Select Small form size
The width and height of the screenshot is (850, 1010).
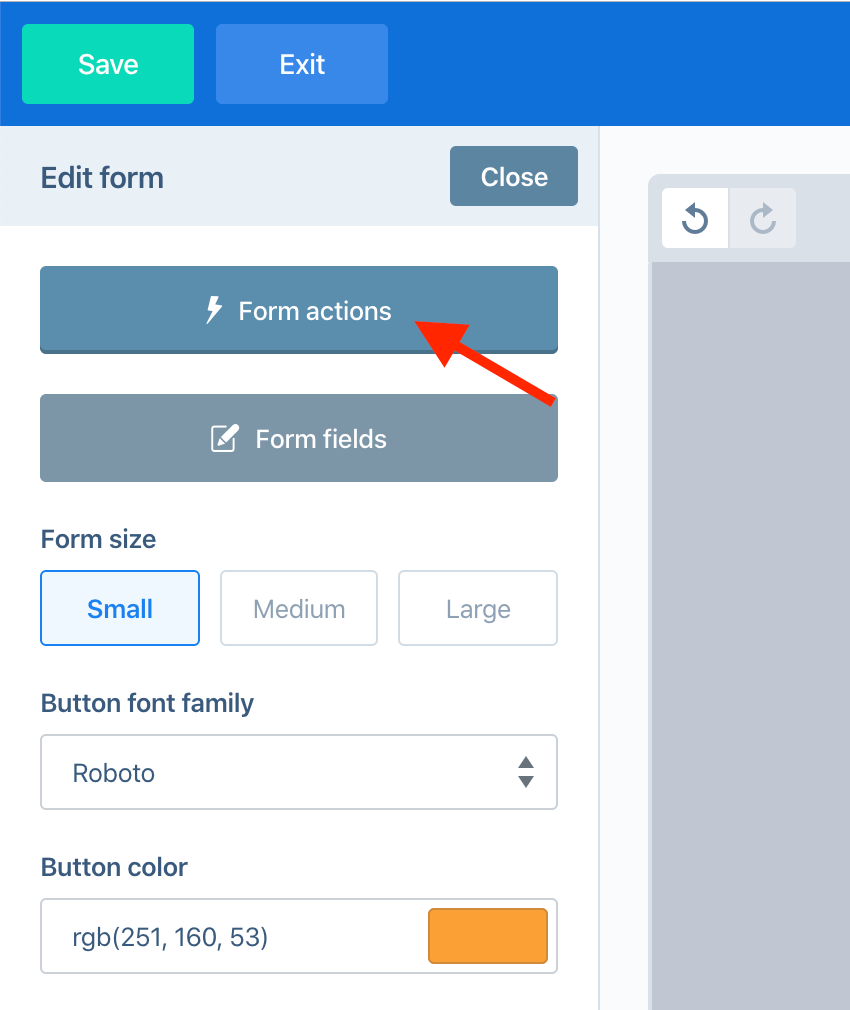[120, 608]
